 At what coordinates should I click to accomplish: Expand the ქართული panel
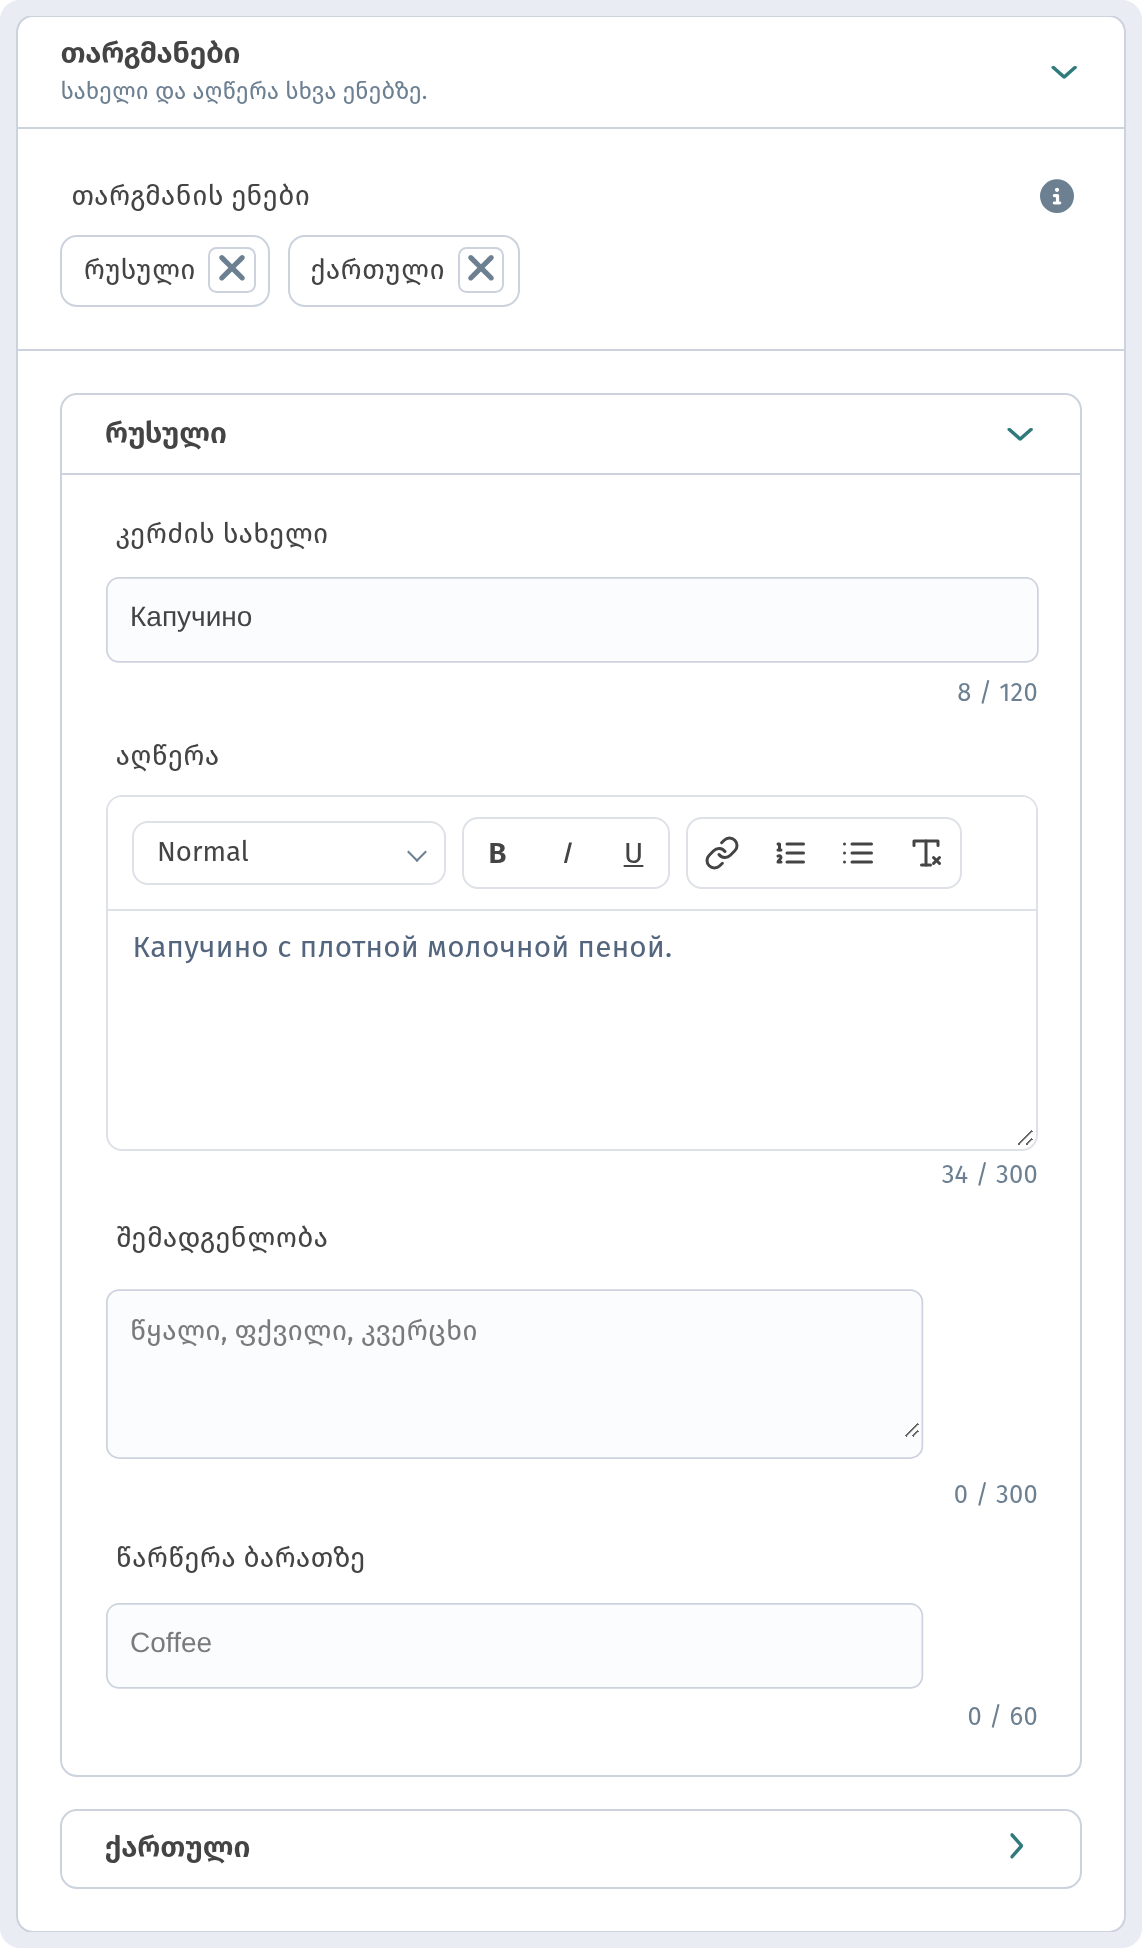(1017, 1846)
